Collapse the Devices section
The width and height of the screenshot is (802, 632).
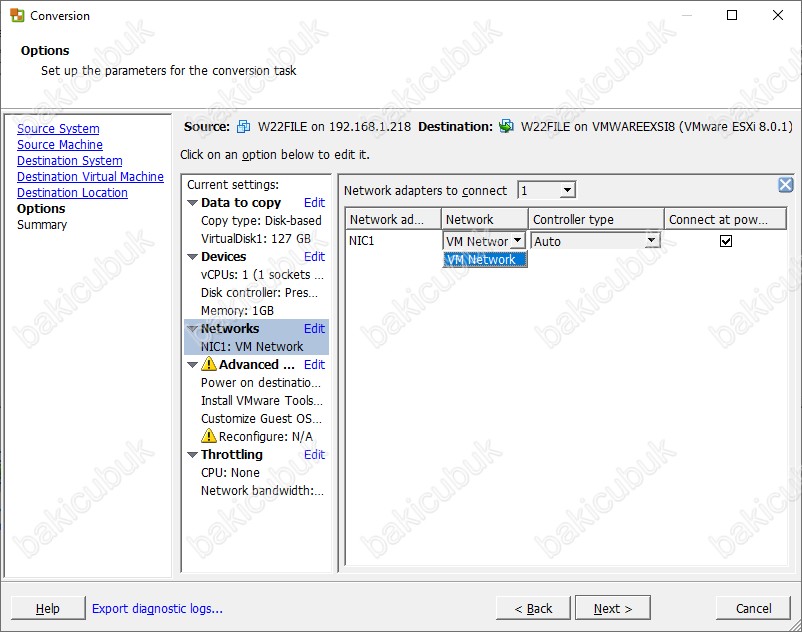(x=192, y=257)
